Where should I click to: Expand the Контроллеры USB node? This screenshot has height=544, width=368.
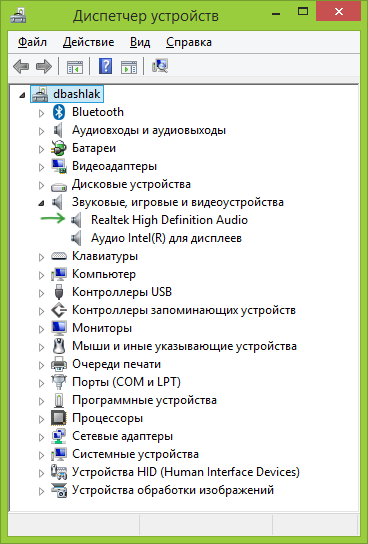pyautogui.click(x=41, y=293)
